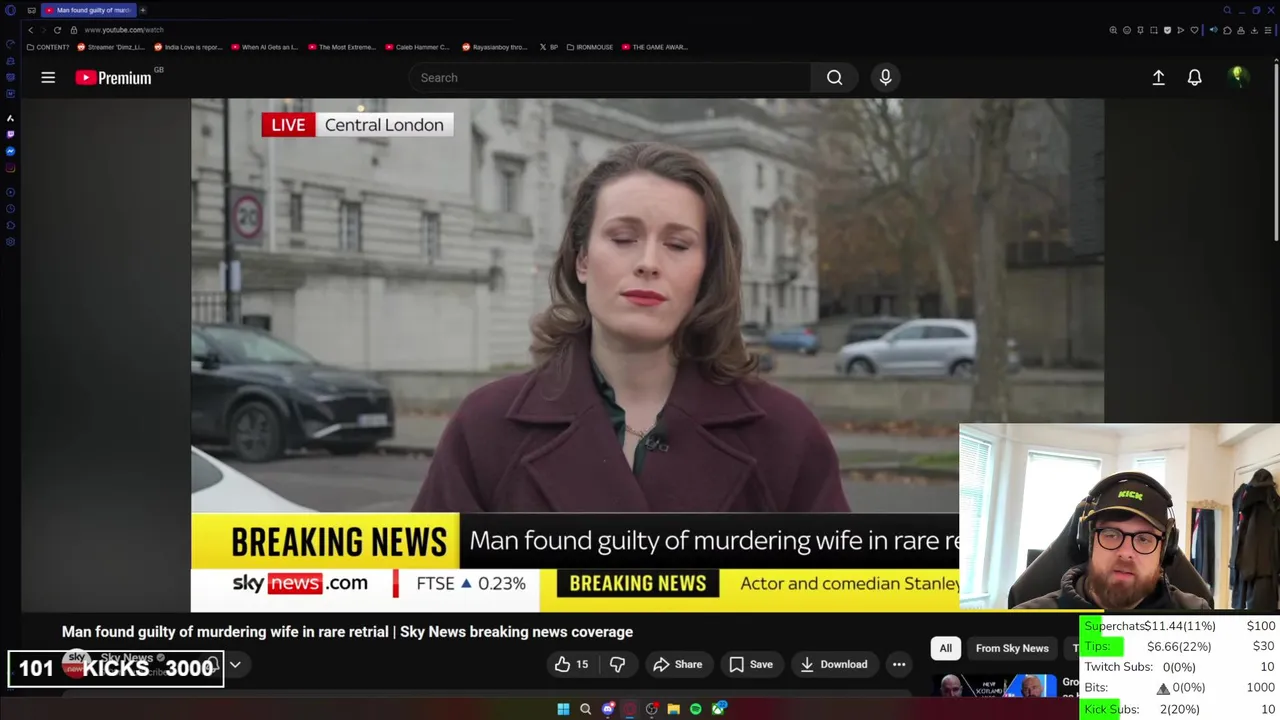
Task: Open the YouTube guide hamburger menu
Action: [48, 77]
